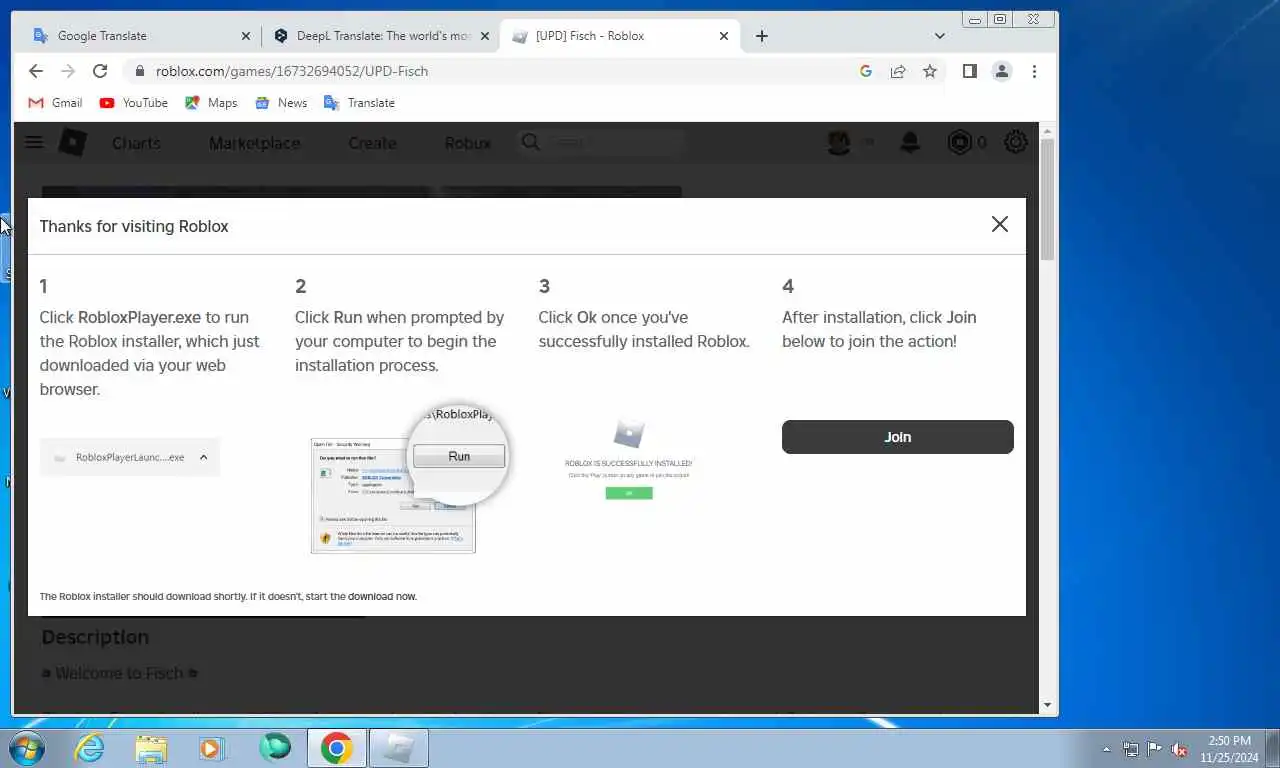
Task: Go back to the previous page
Action: click(36, 71)
